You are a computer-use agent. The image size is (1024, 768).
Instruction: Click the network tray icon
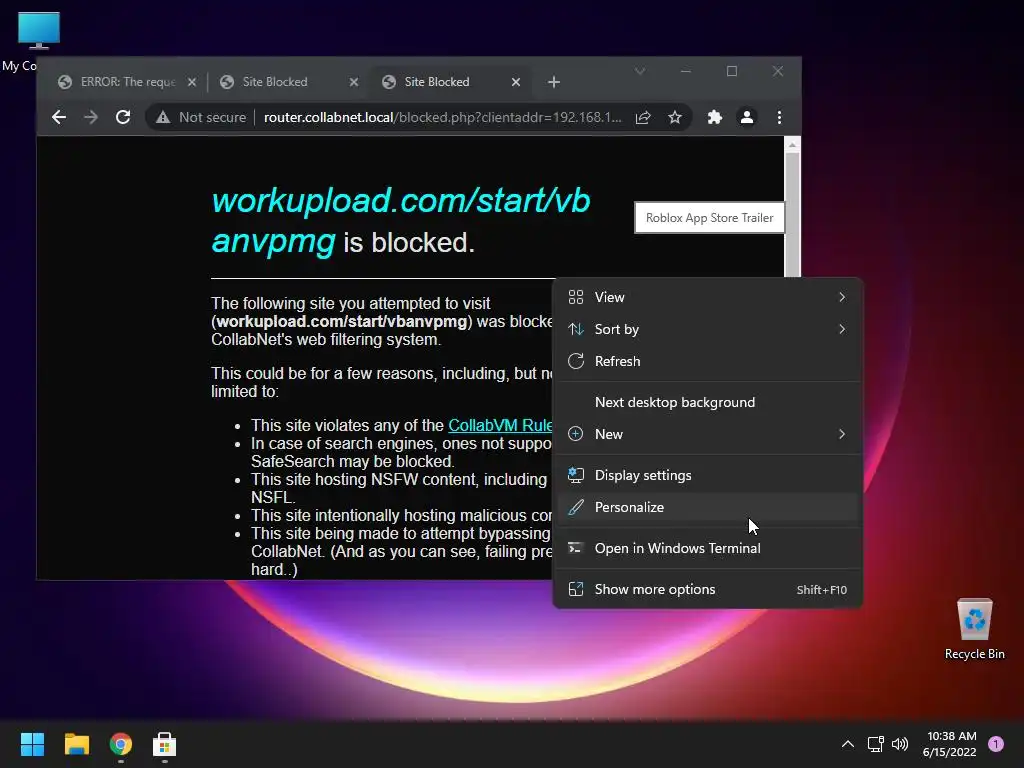875,744
